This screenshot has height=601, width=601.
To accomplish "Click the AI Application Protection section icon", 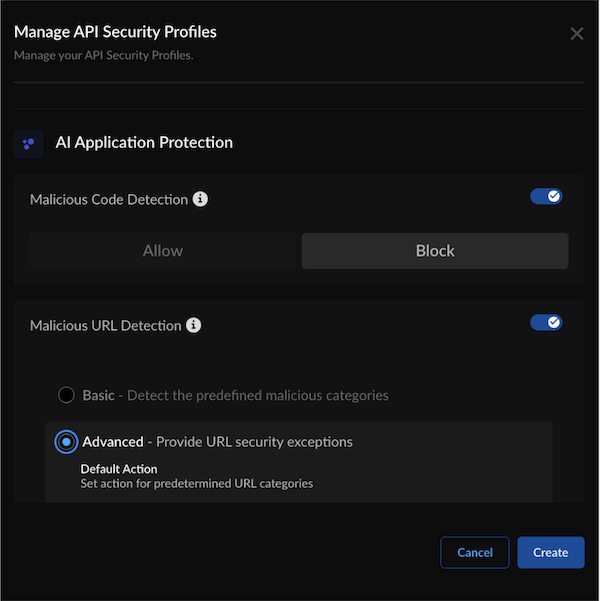I will coord(28,143).
